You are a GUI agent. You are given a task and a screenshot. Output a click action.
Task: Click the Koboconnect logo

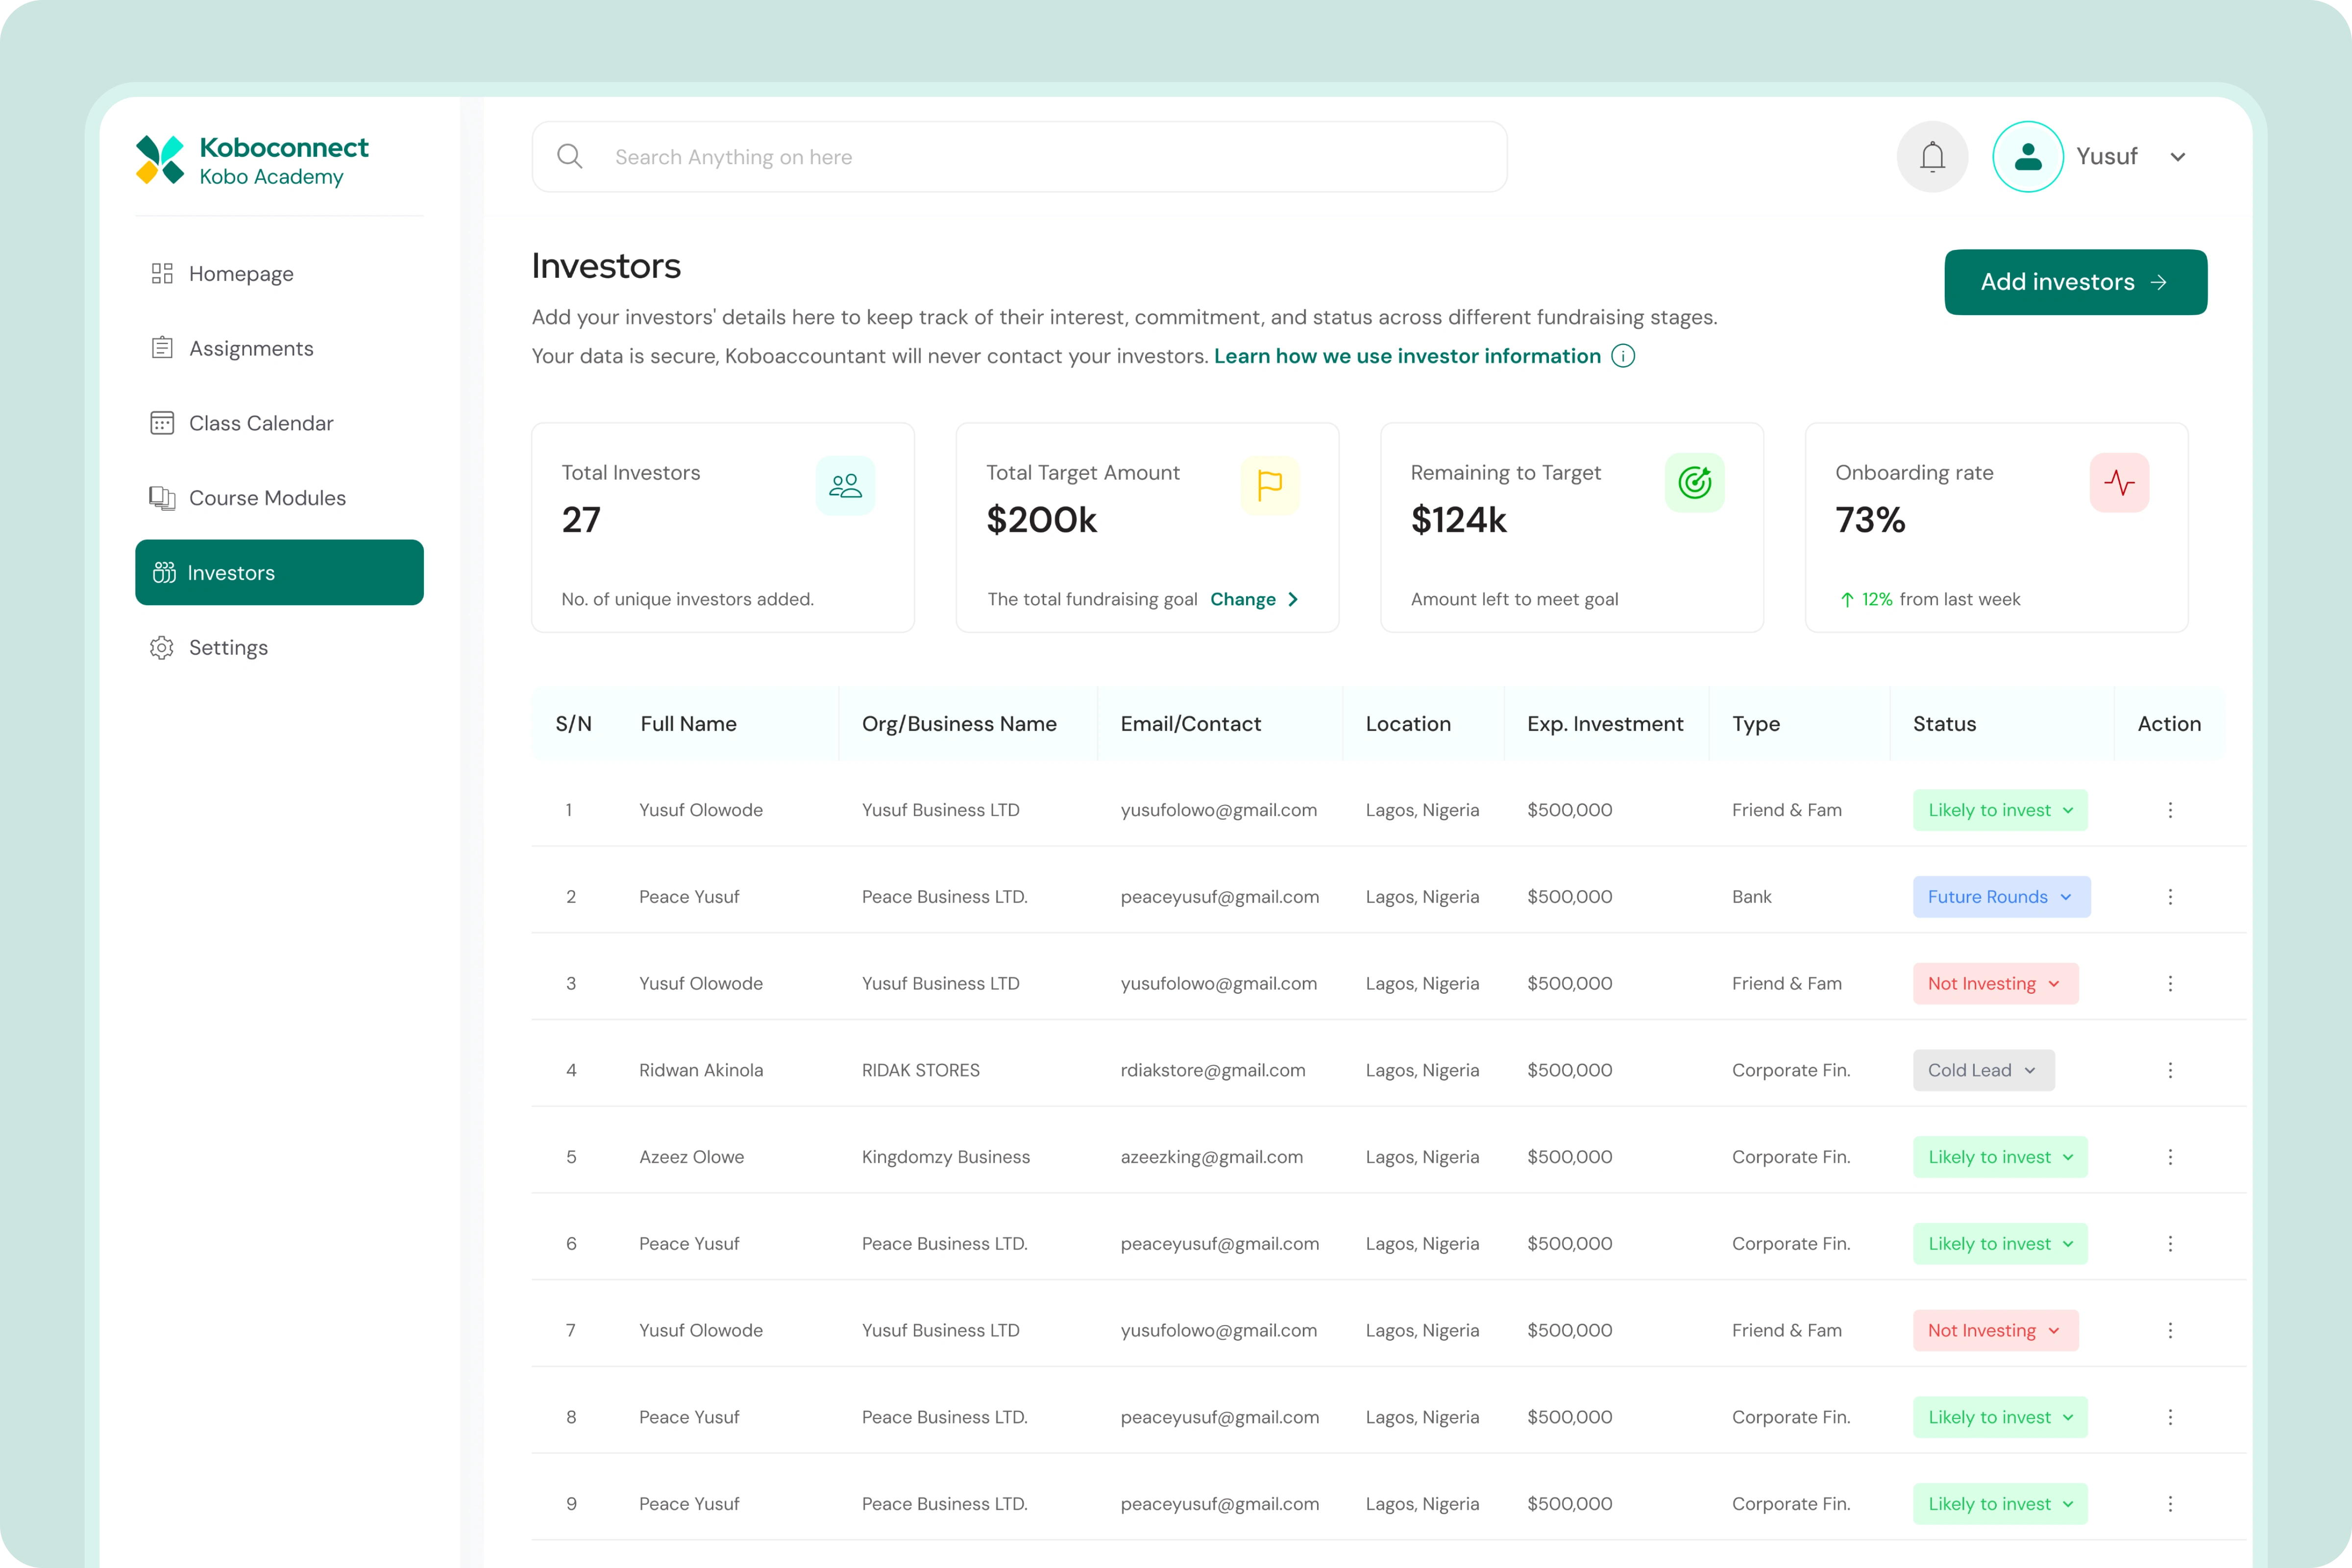coord(160,160)
